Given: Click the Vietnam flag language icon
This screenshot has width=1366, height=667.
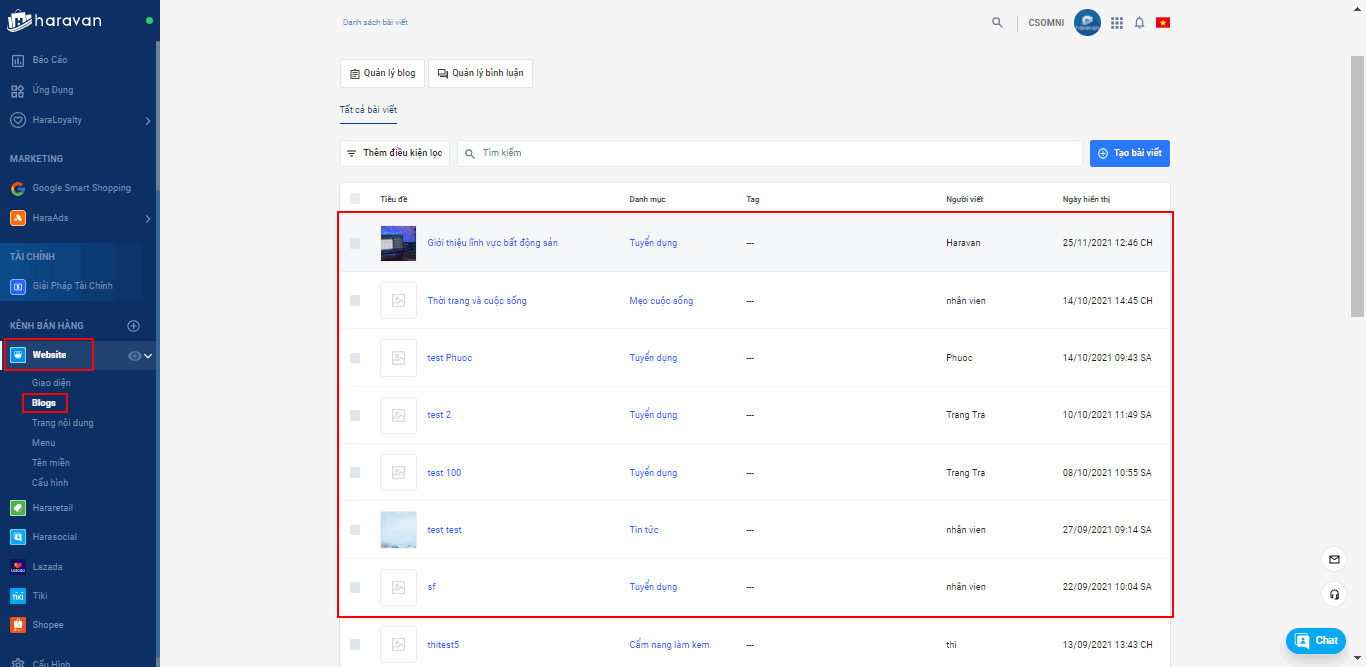Looking at the screenshot, I should pos(1163,23).
